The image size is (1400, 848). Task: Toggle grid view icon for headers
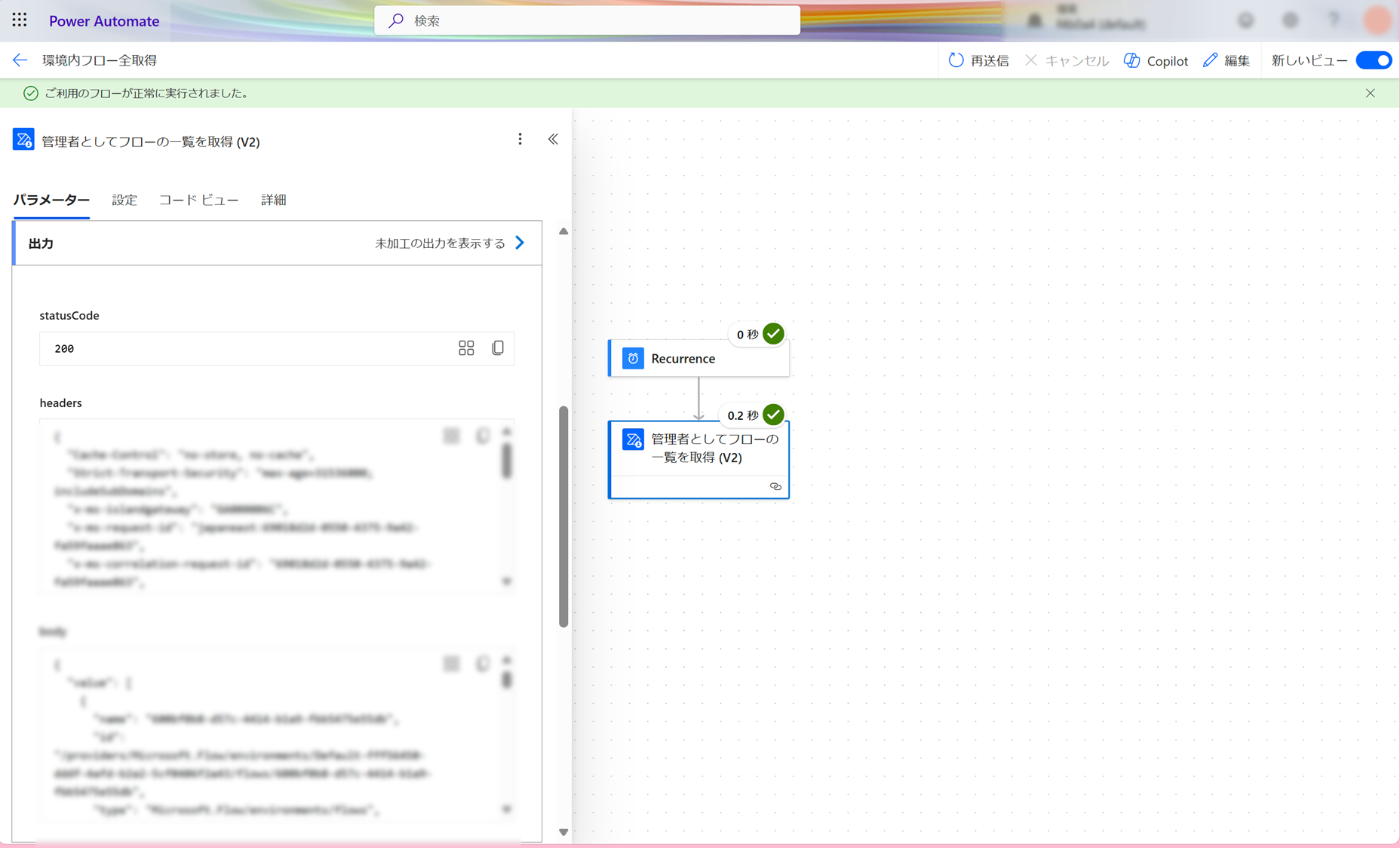point(451,435)
